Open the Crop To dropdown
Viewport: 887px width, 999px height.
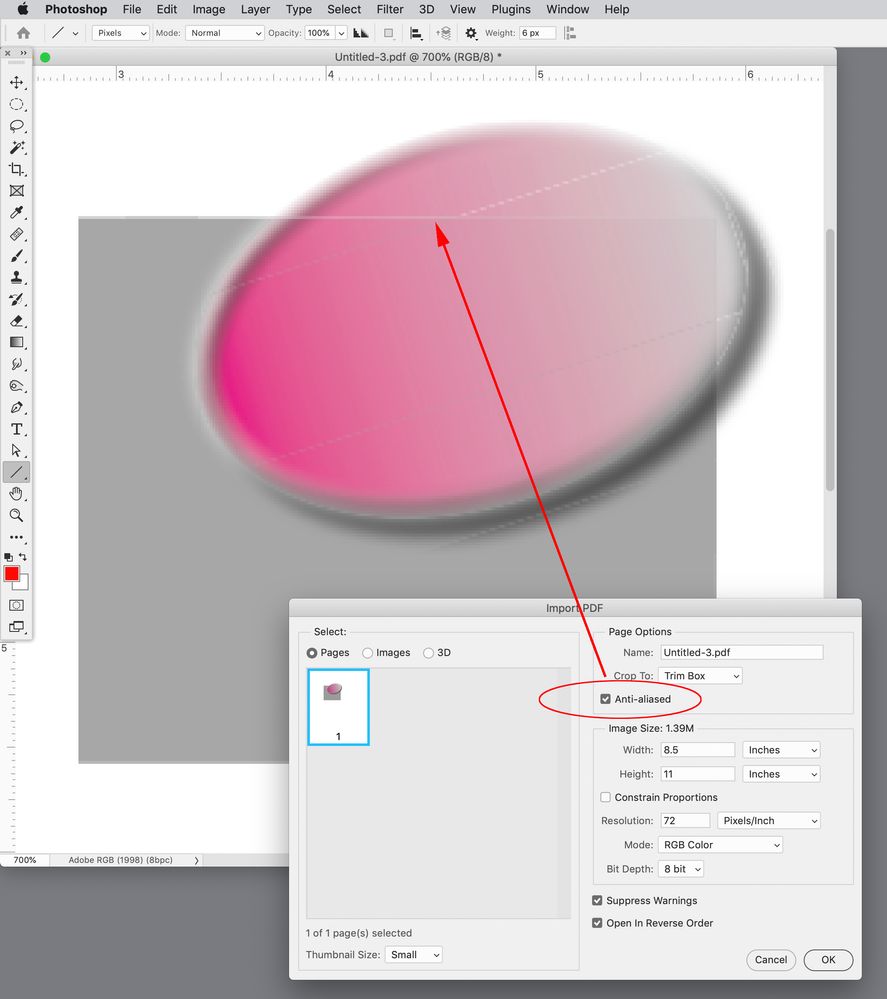point(699,675)
